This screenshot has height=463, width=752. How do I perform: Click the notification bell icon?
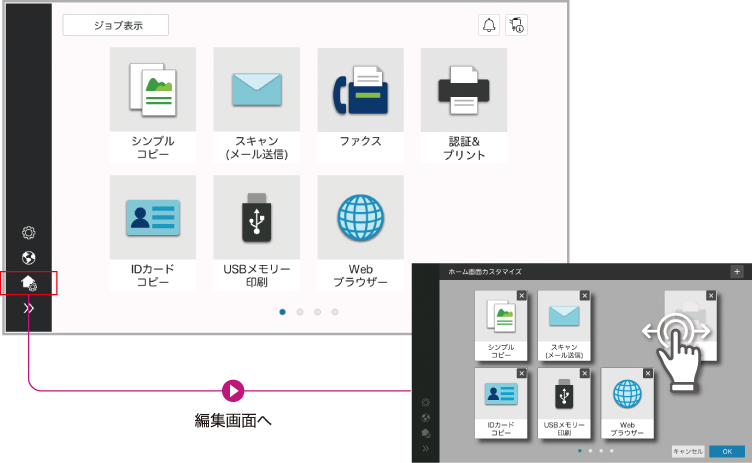[x=489, y=26]
